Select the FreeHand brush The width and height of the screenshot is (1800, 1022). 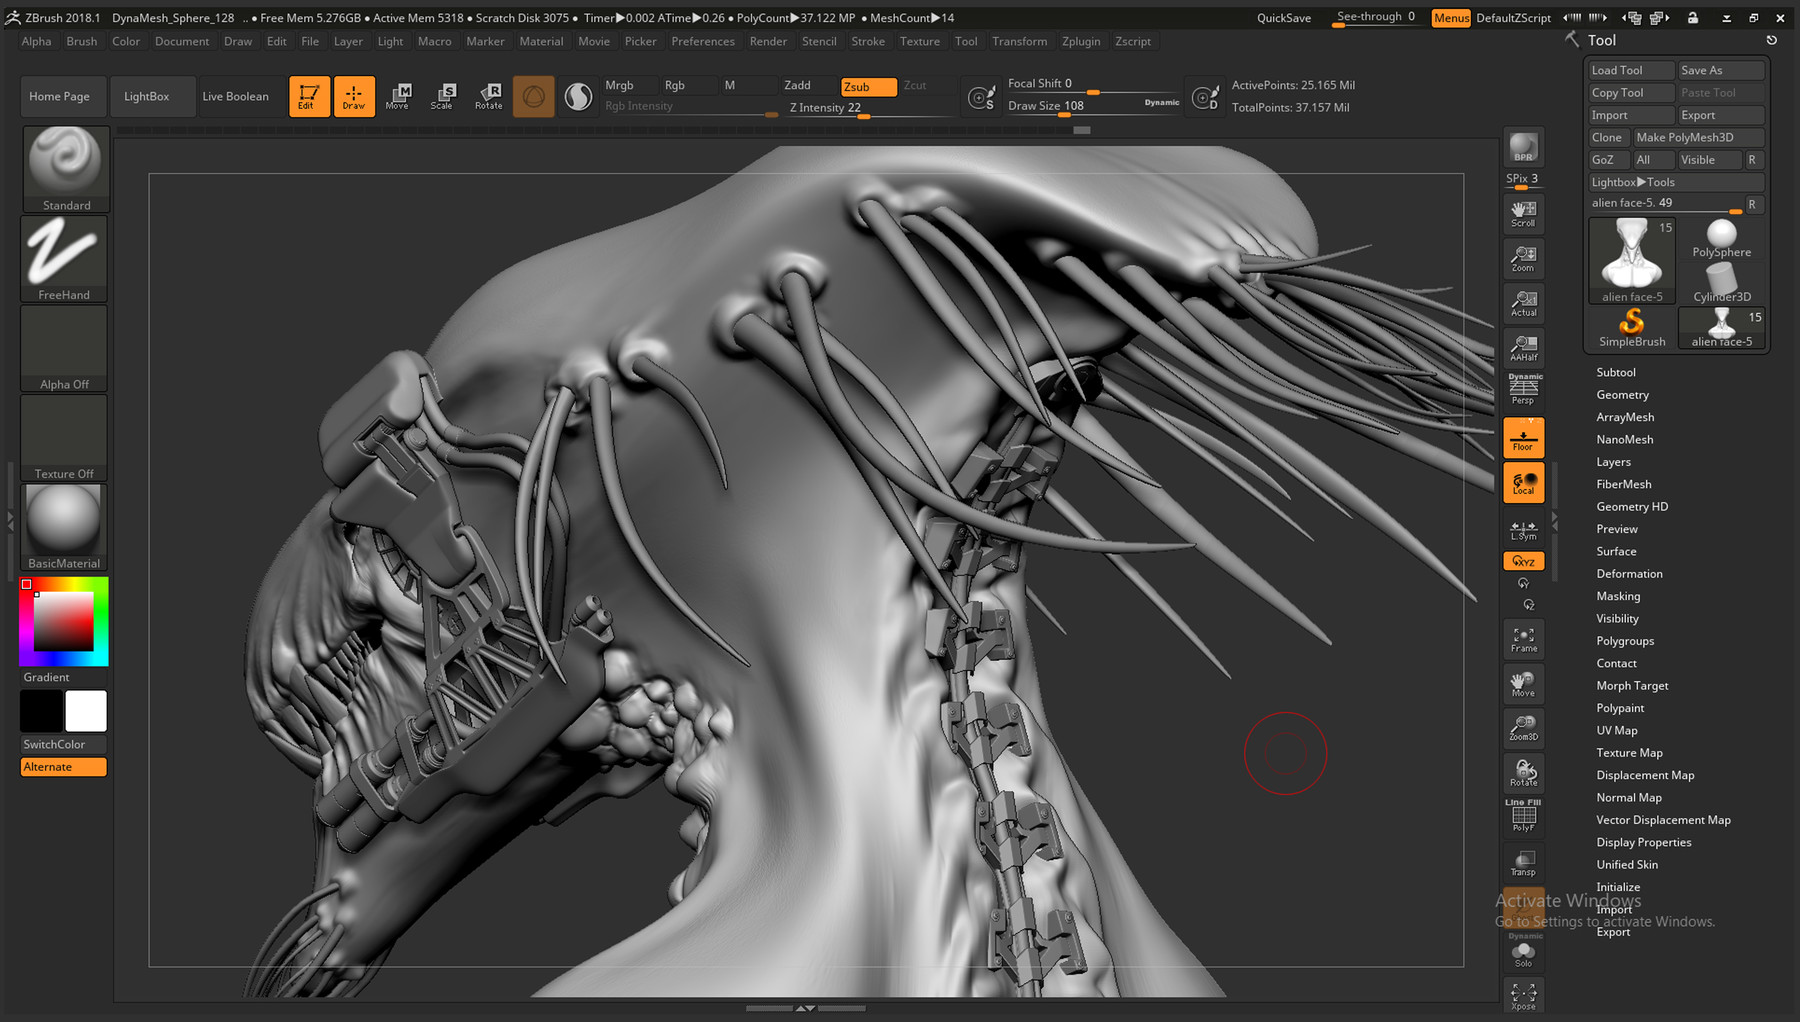63,258
